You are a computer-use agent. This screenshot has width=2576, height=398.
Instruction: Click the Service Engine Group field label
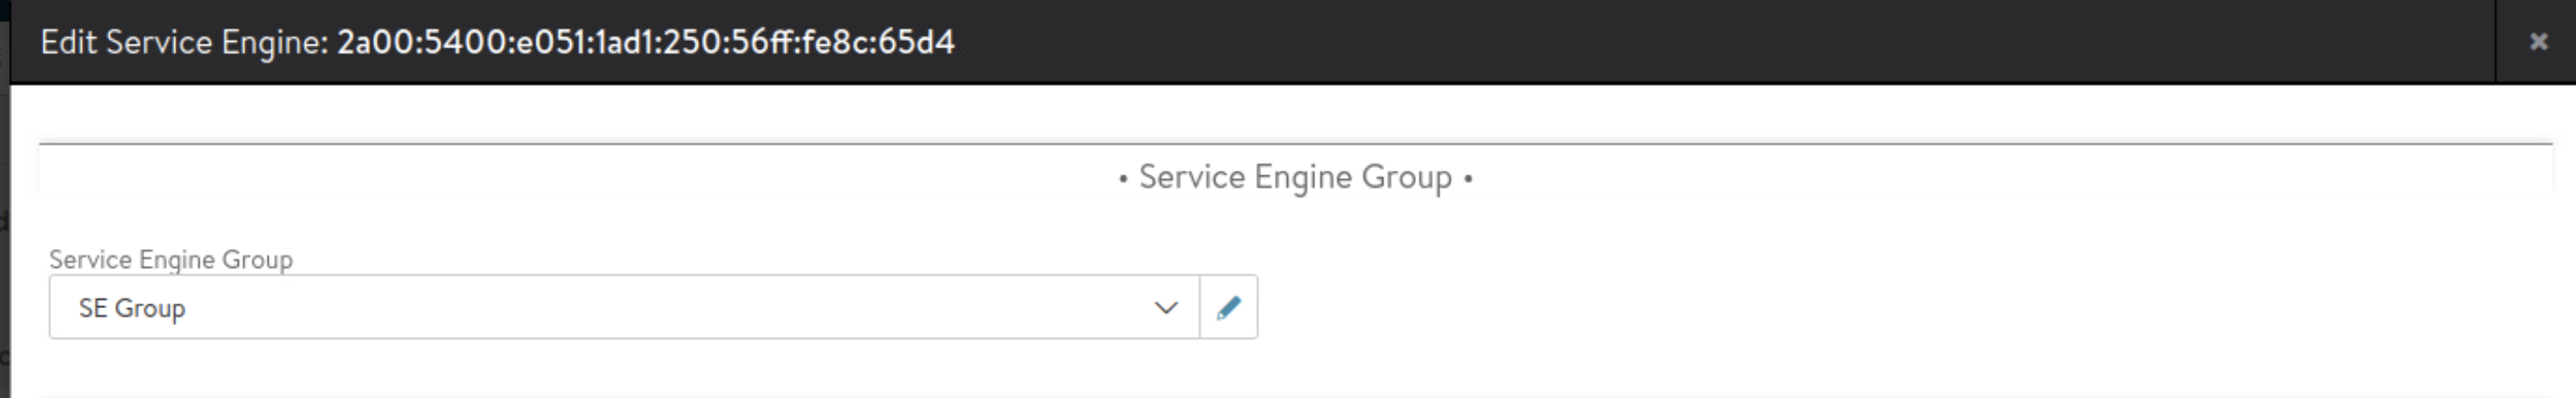(170, 259)
